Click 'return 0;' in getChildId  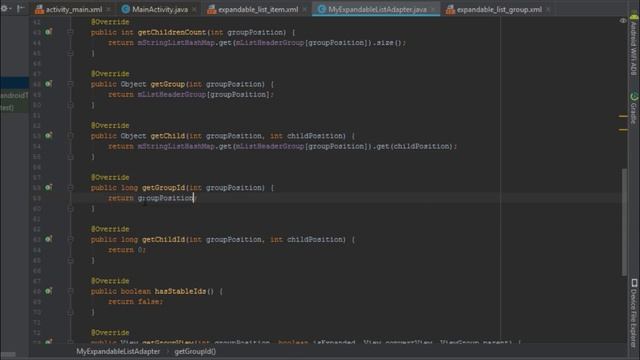[127, 250]
